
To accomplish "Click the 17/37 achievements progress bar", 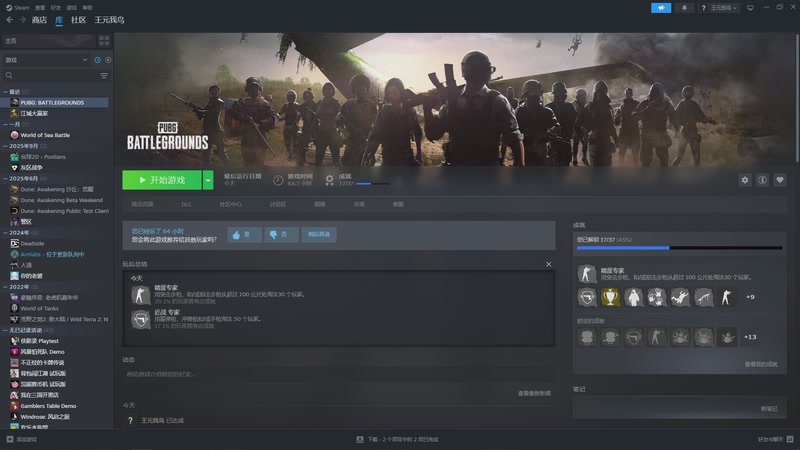I will coord(679,248).
